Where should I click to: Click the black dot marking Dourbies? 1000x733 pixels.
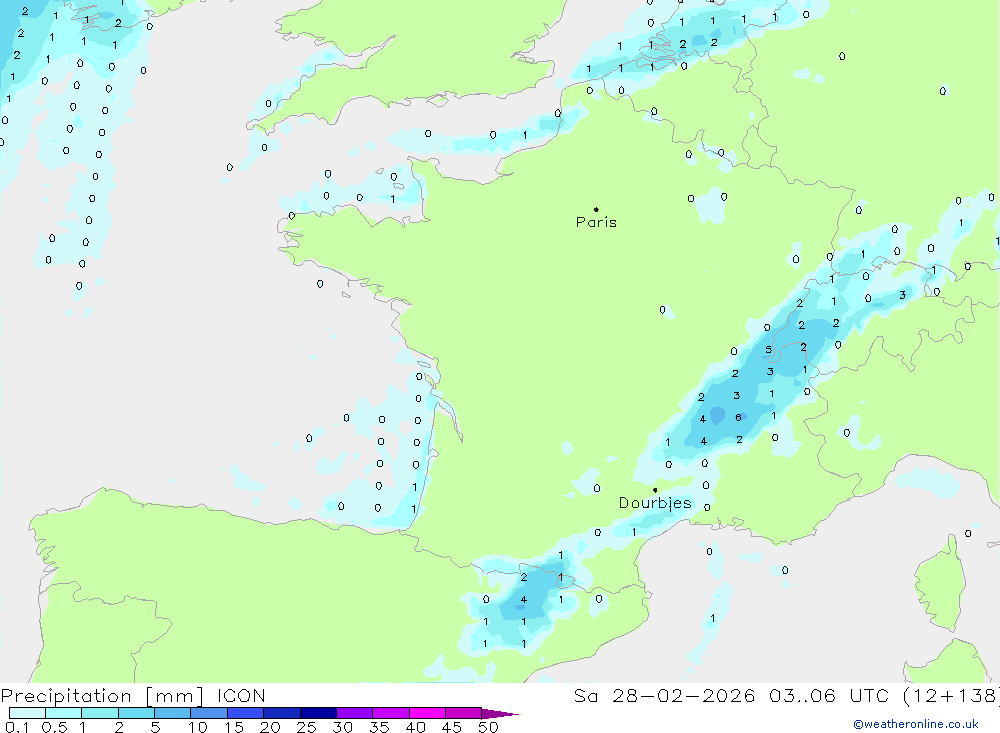(655, 490)
